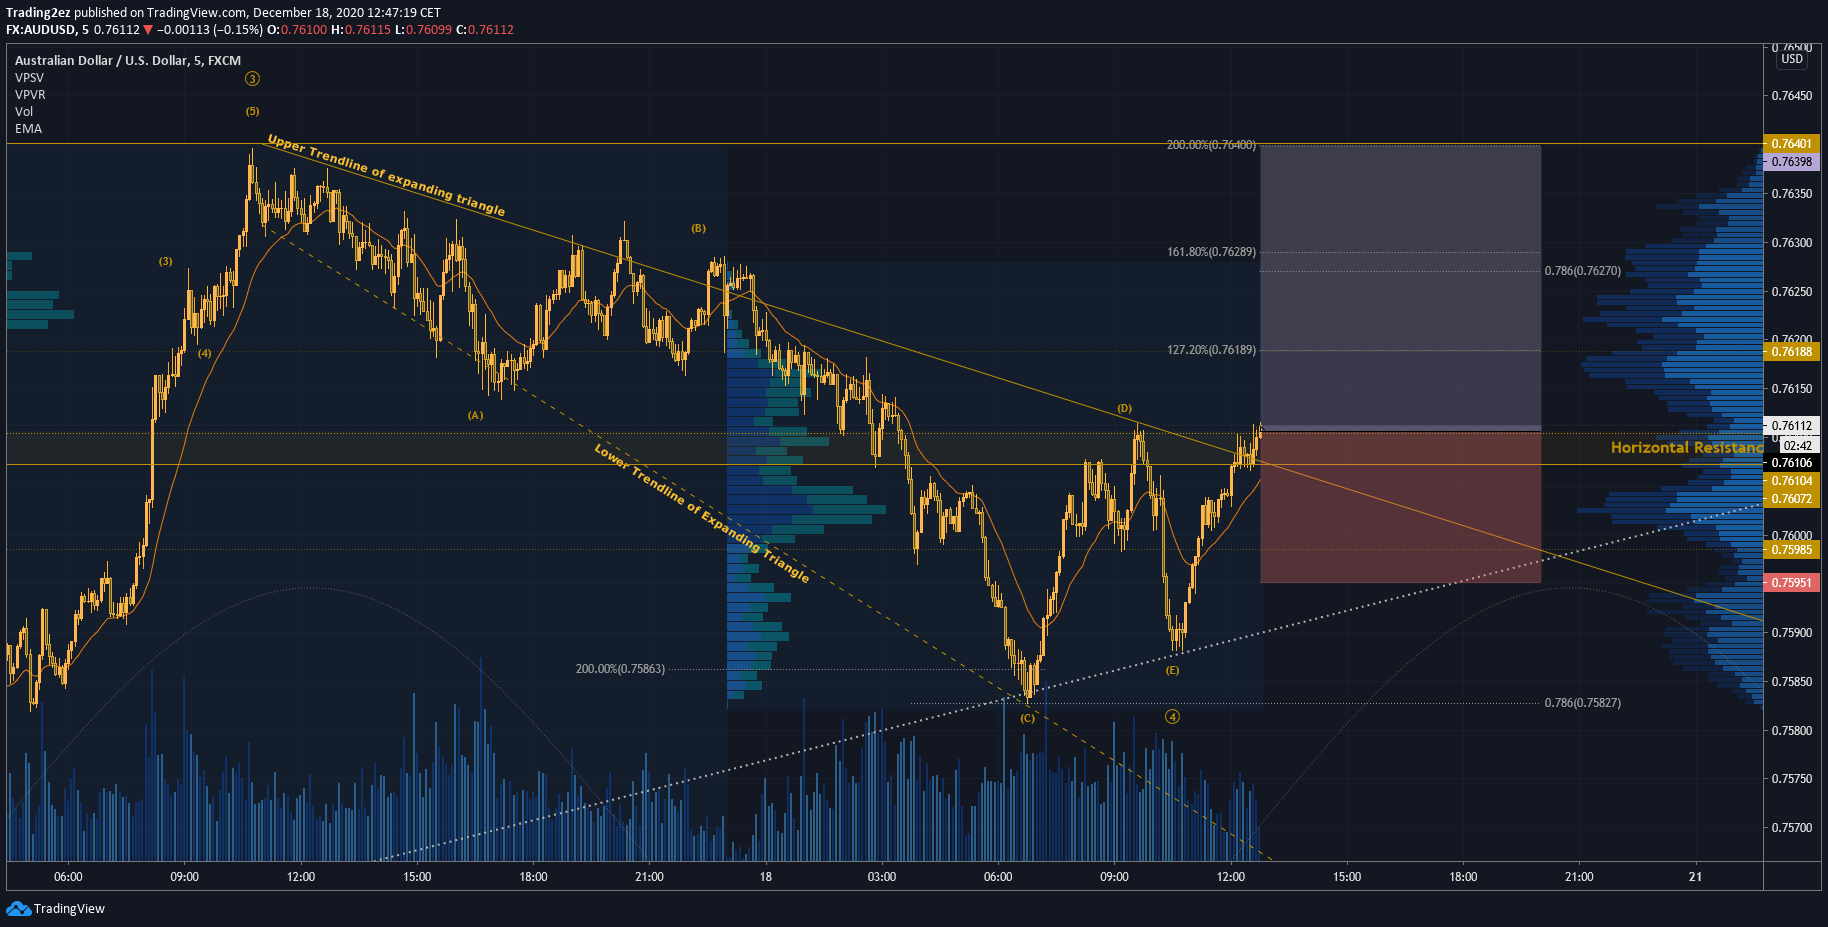Click the Lower Trendline of Expanding Triangle text

702,513
